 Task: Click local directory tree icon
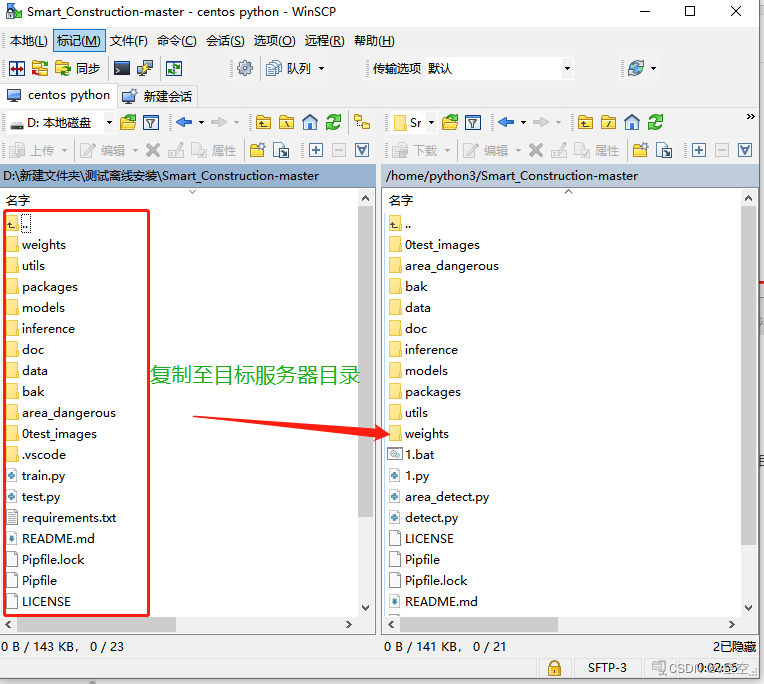[362, 122]
